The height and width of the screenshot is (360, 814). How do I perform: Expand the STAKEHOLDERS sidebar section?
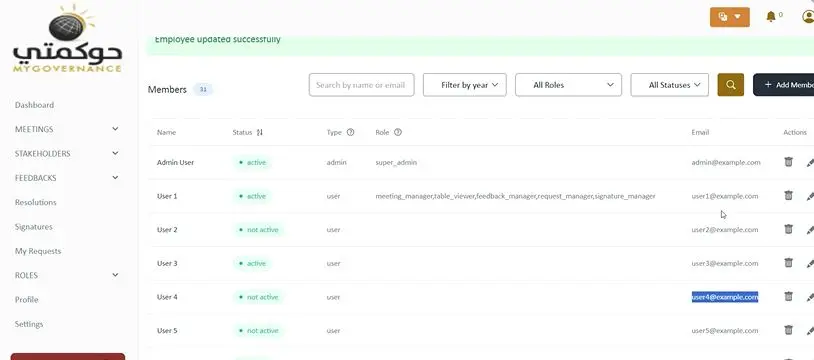pos(67,153)
